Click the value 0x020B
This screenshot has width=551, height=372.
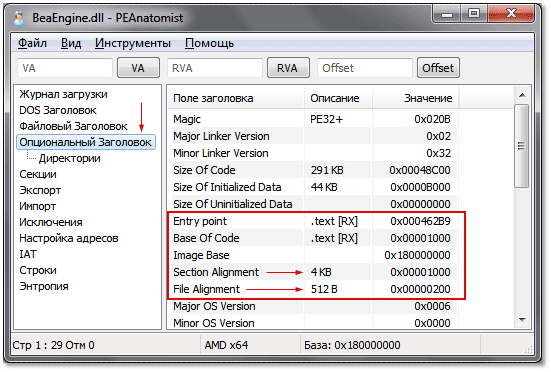(x=432, y=119)
